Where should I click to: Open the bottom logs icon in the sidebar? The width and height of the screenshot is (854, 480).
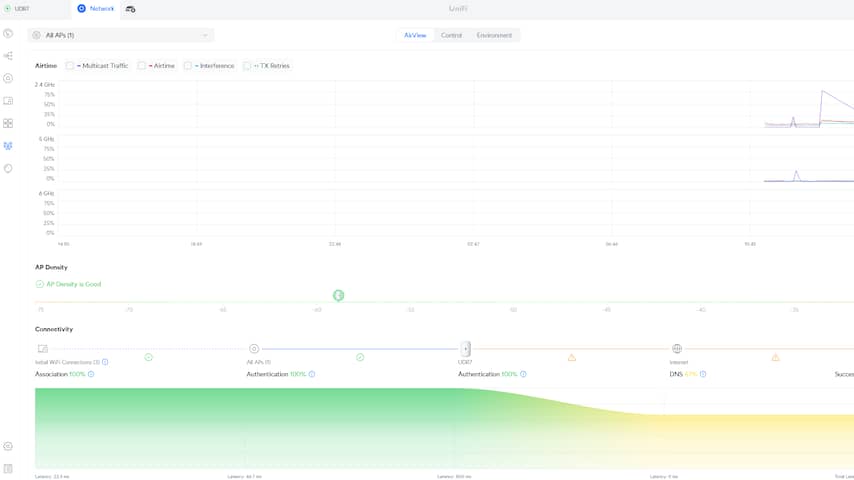point(8,469)
